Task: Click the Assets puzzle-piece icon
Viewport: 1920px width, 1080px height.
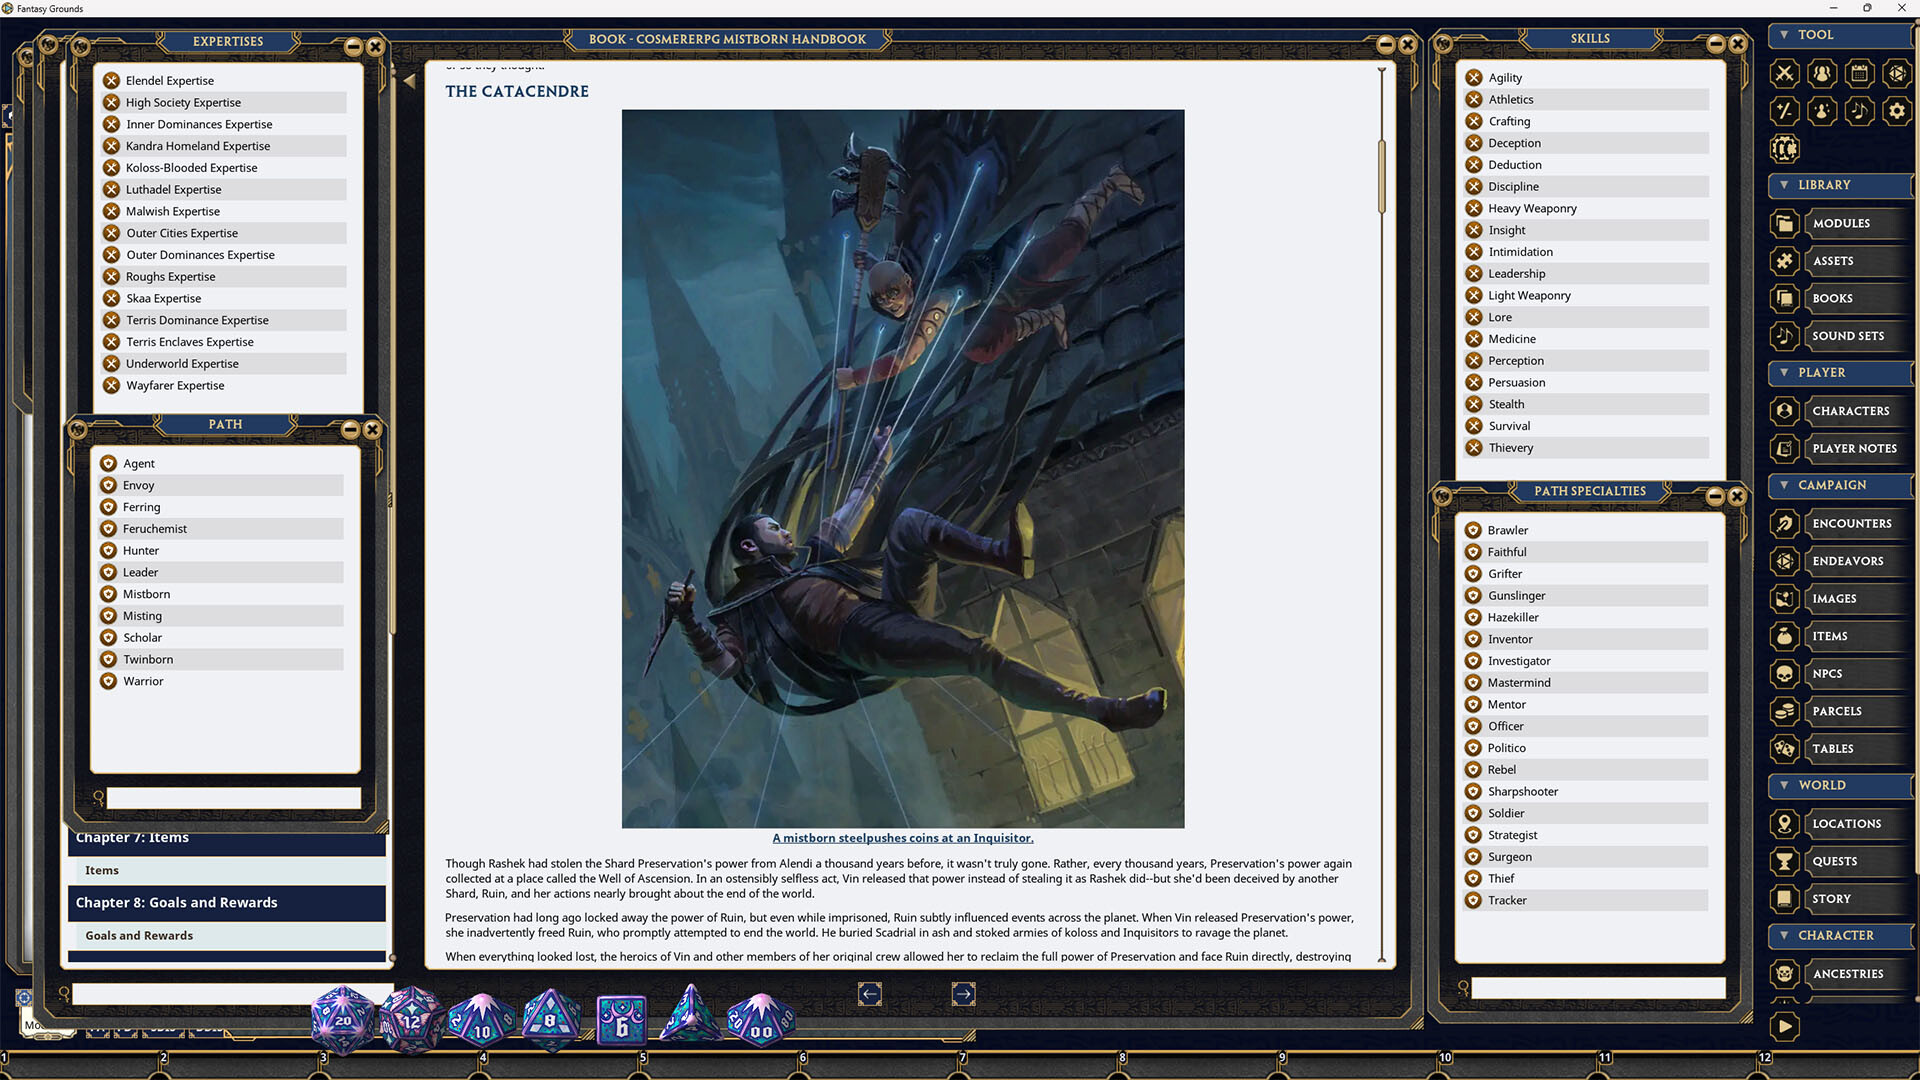Action: point(1784,261)
